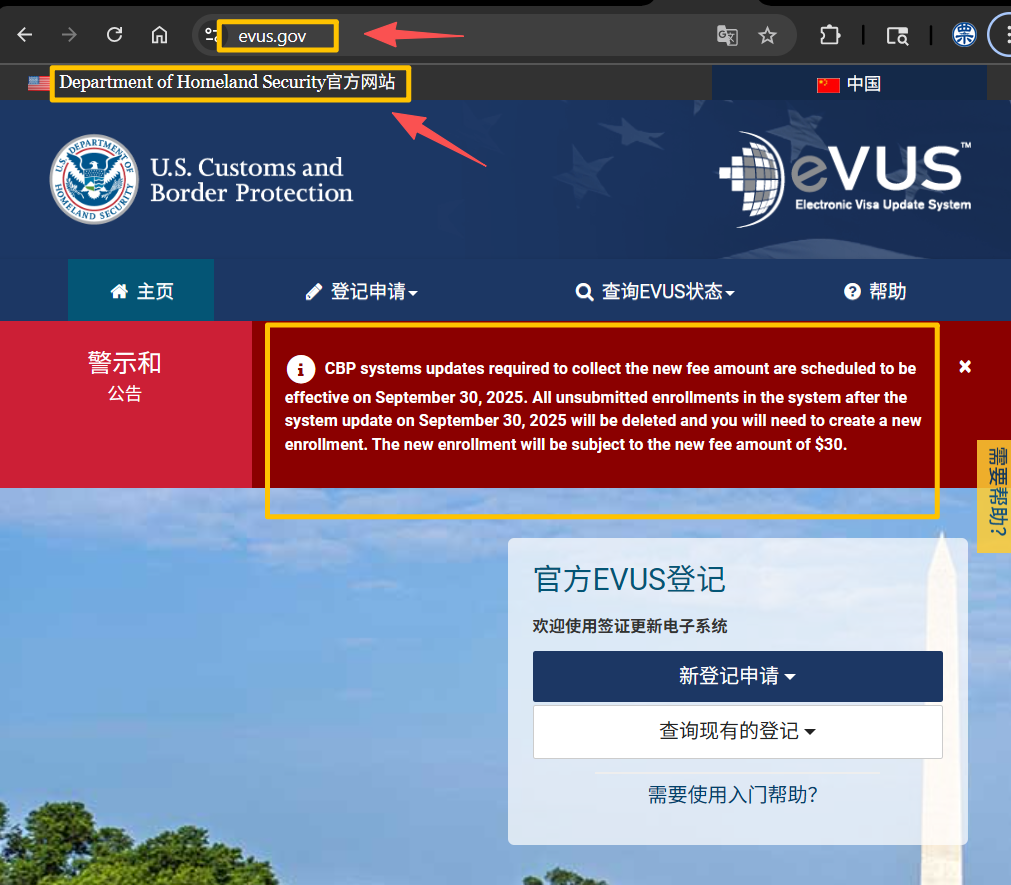Open the site information icon in address bar
Screen dimensions: 1011x885
[212, 35]
